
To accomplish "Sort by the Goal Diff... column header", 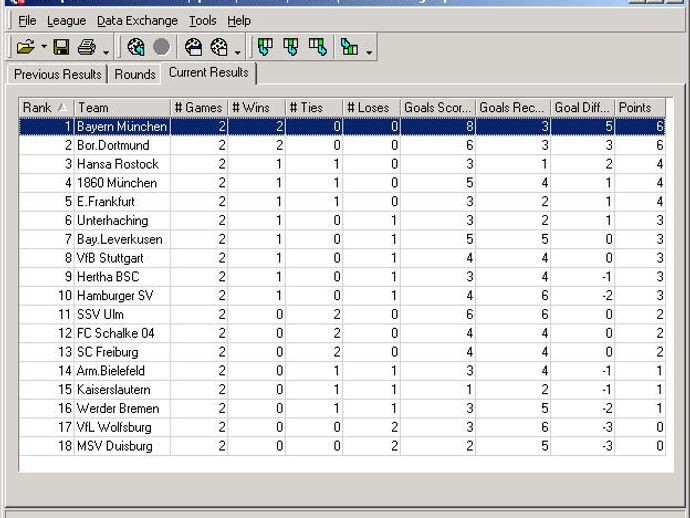I will coord(582,107).
